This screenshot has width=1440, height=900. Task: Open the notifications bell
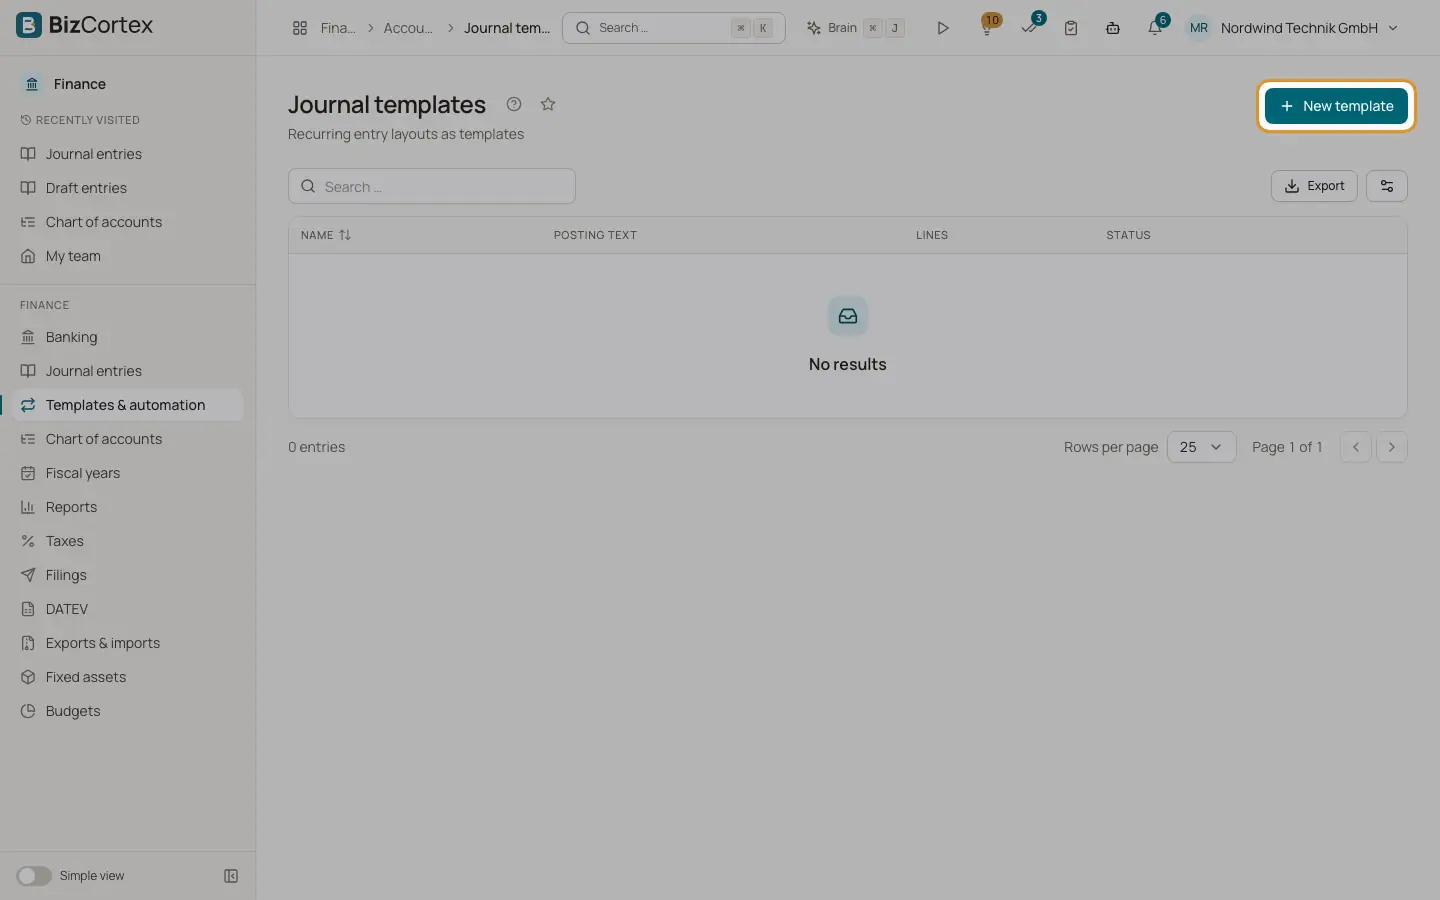(x=1155, y=27)
